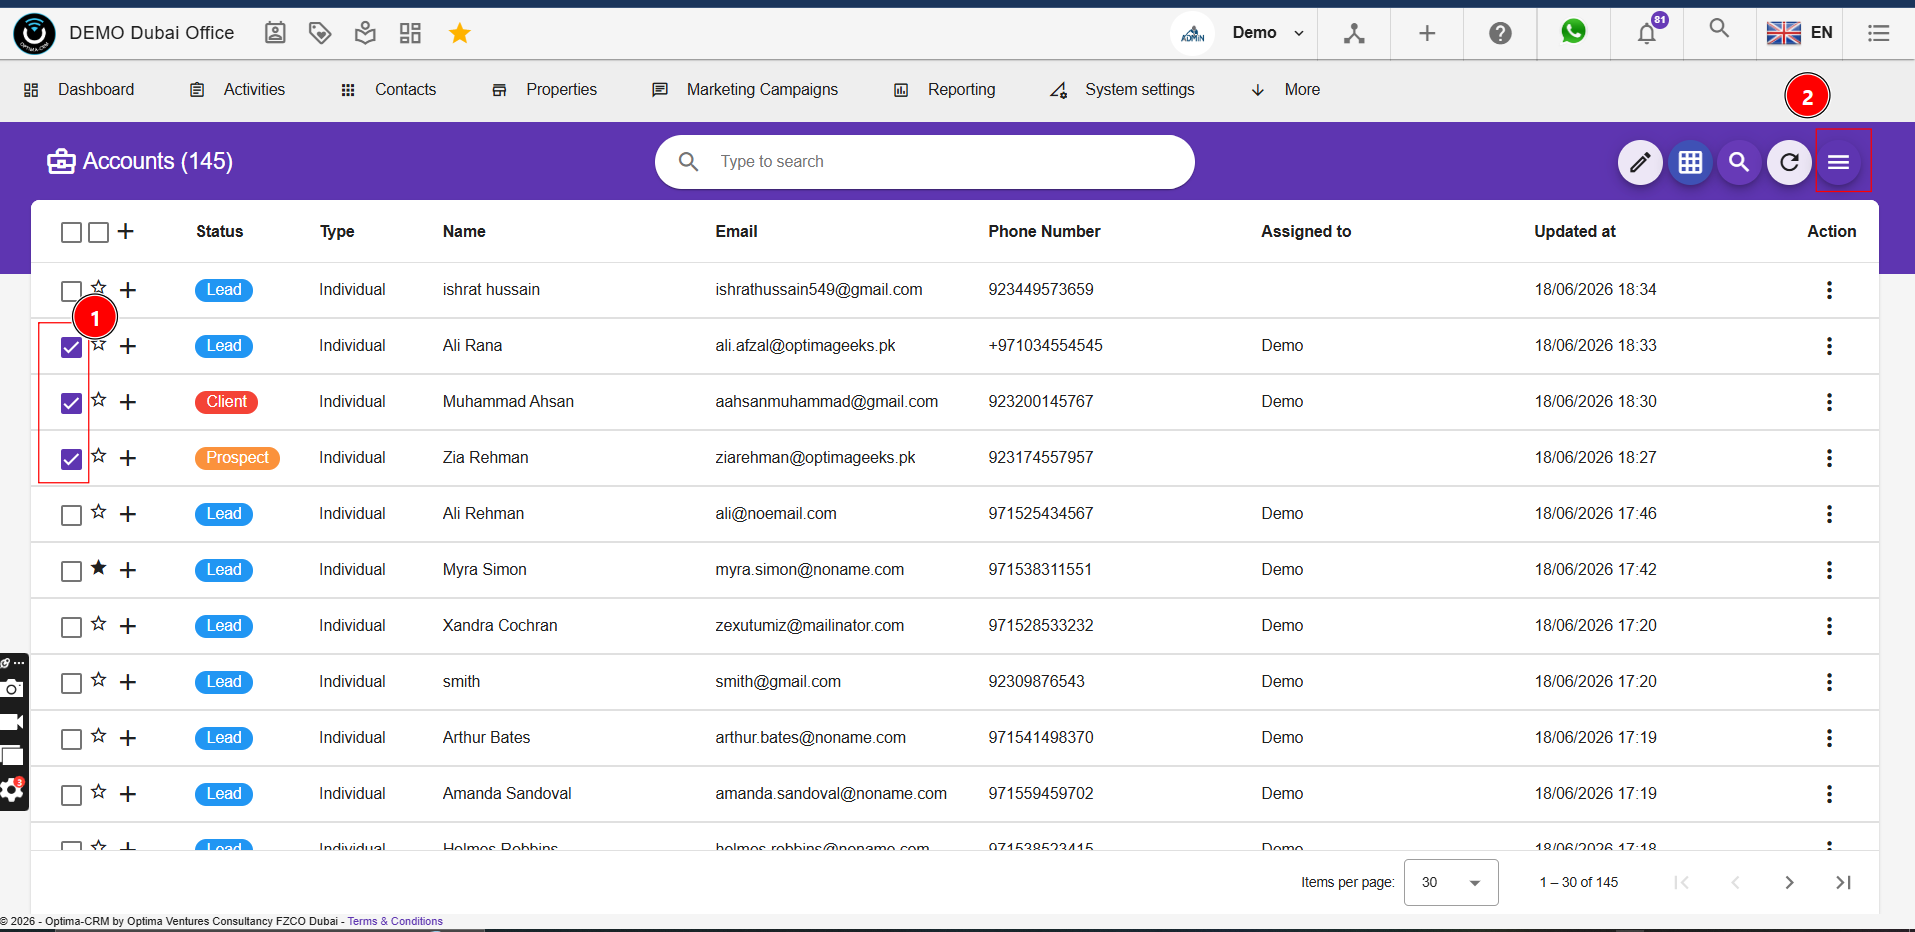Open the Dashboard menu

(79, 90)
